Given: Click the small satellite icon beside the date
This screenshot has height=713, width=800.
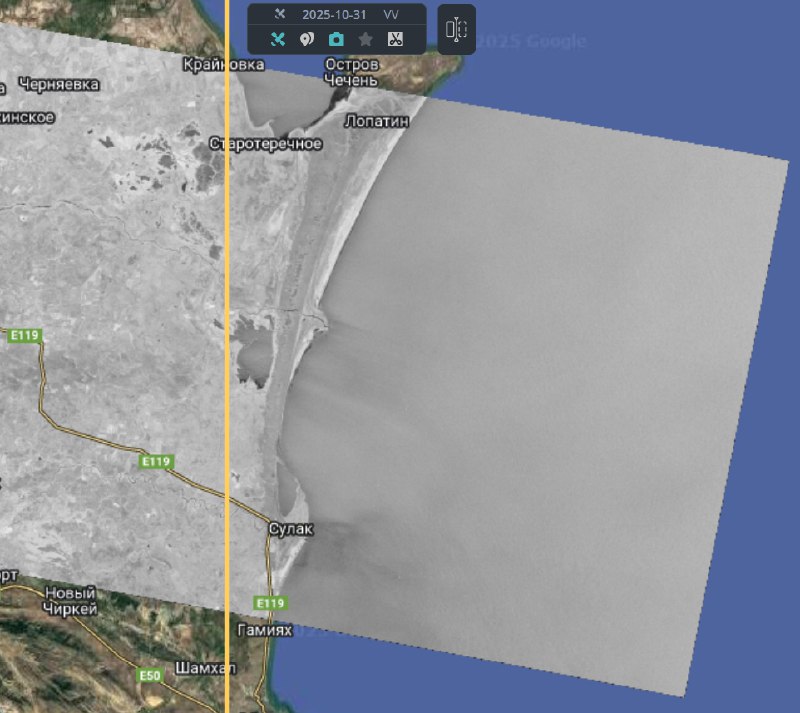Looking at the screenshot, I should click(281, 15).
